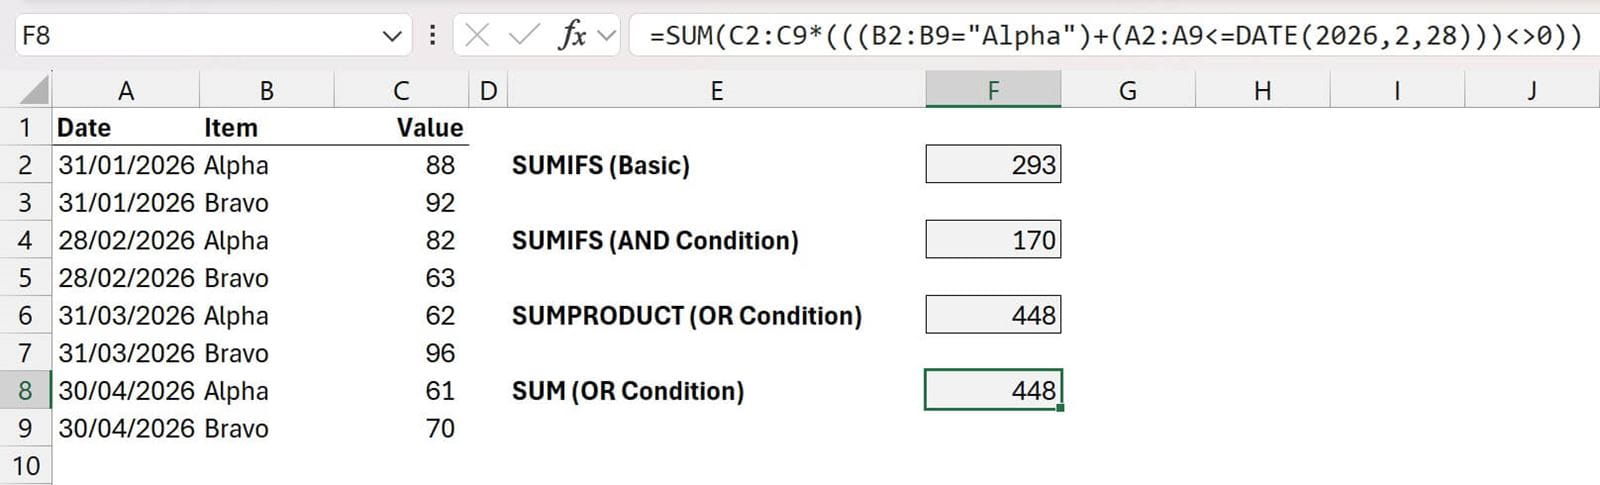Click value cell 96

coord(401,353)
